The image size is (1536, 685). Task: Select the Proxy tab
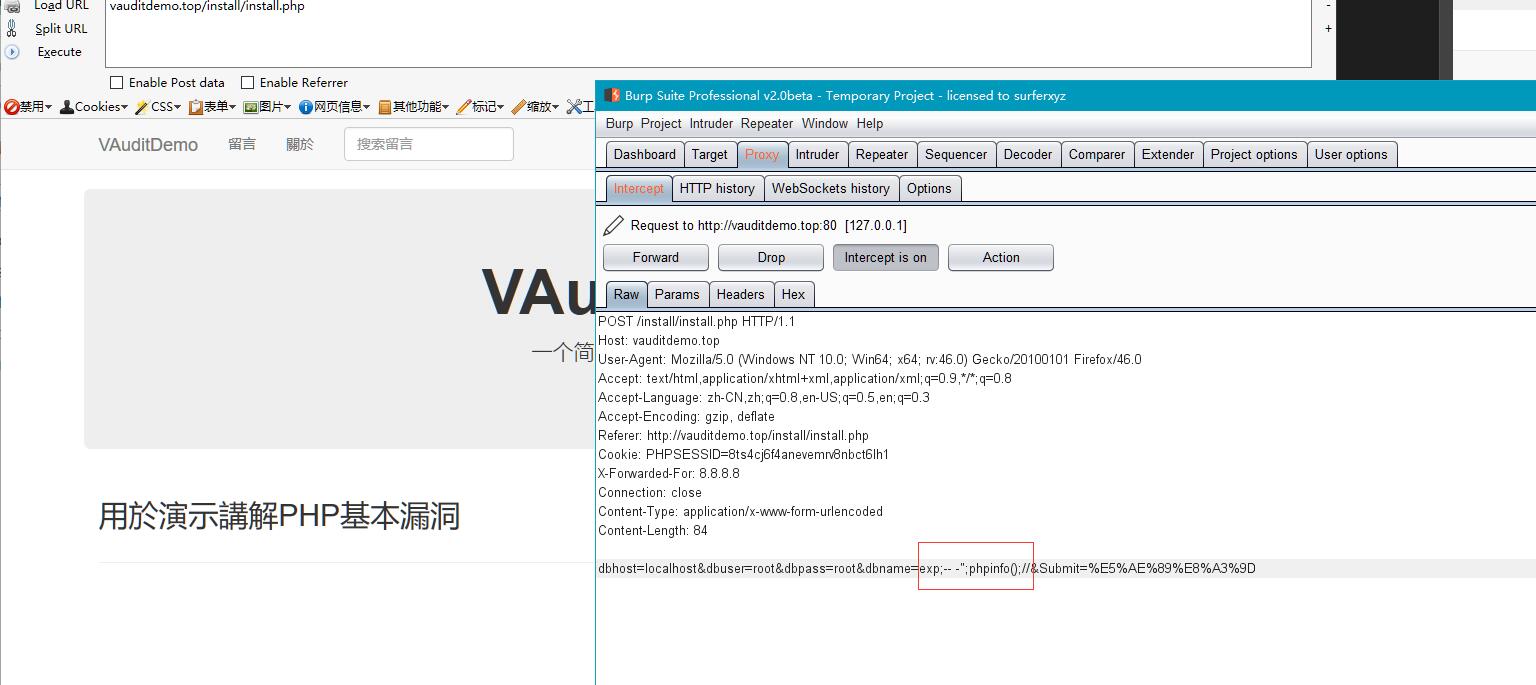point(762,155)
